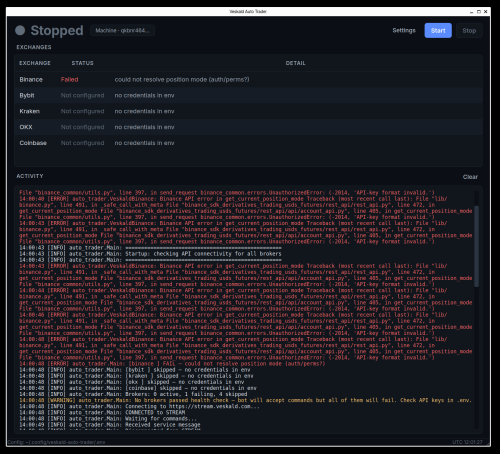Click the 'Waiting for commands' log line
The height and width of the screenshot is (454, 500).
pyautogui.click(x=108, y=418)
